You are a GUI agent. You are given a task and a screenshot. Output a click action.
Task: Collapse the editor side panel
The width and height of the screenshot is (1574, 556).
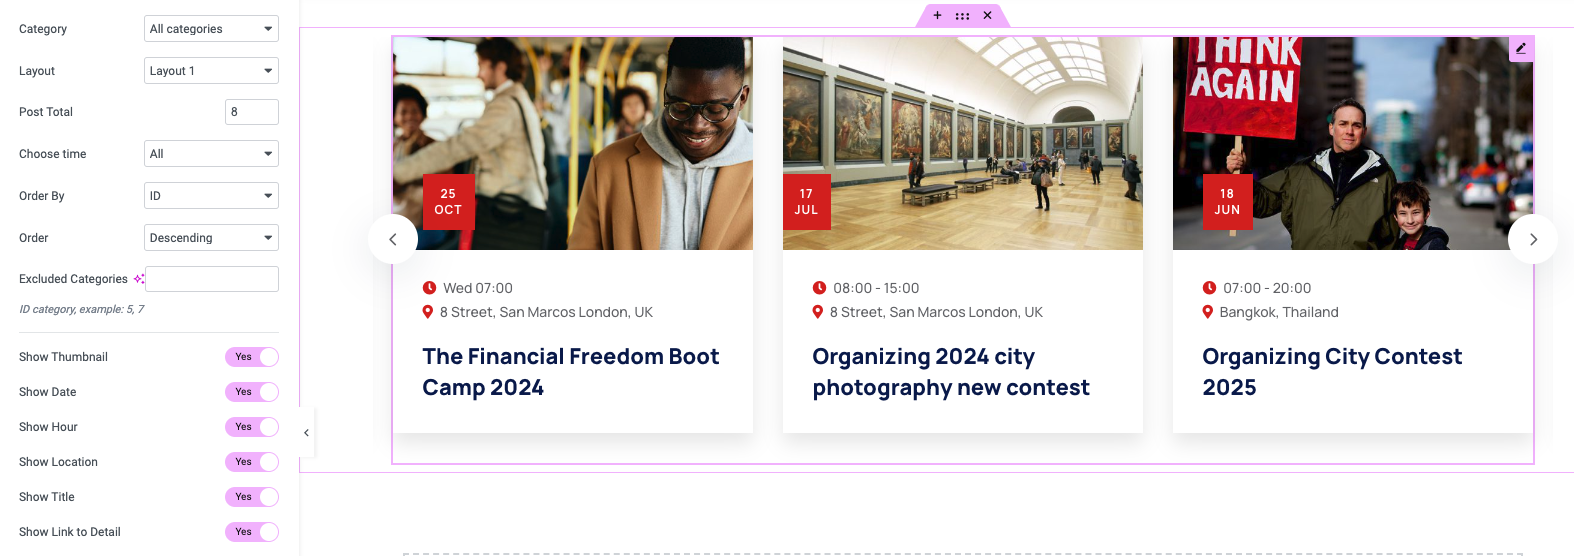tap(306, 433)
